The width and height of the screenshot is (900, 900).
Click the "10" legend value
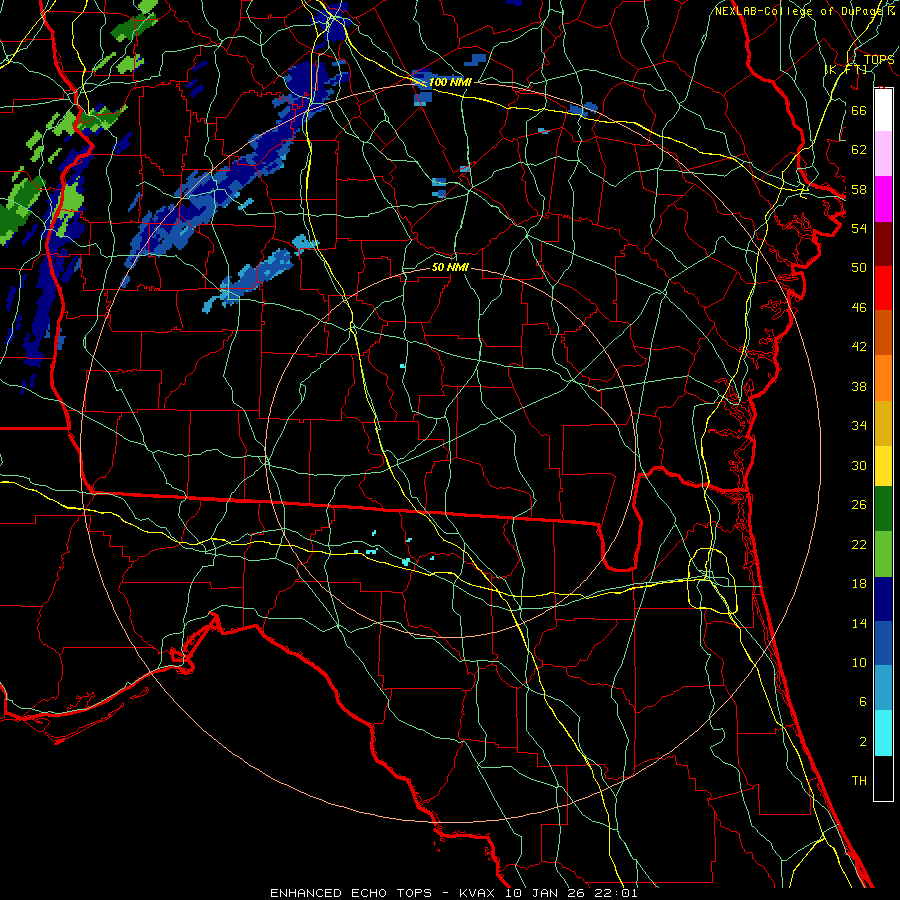[x=859, y=662]
